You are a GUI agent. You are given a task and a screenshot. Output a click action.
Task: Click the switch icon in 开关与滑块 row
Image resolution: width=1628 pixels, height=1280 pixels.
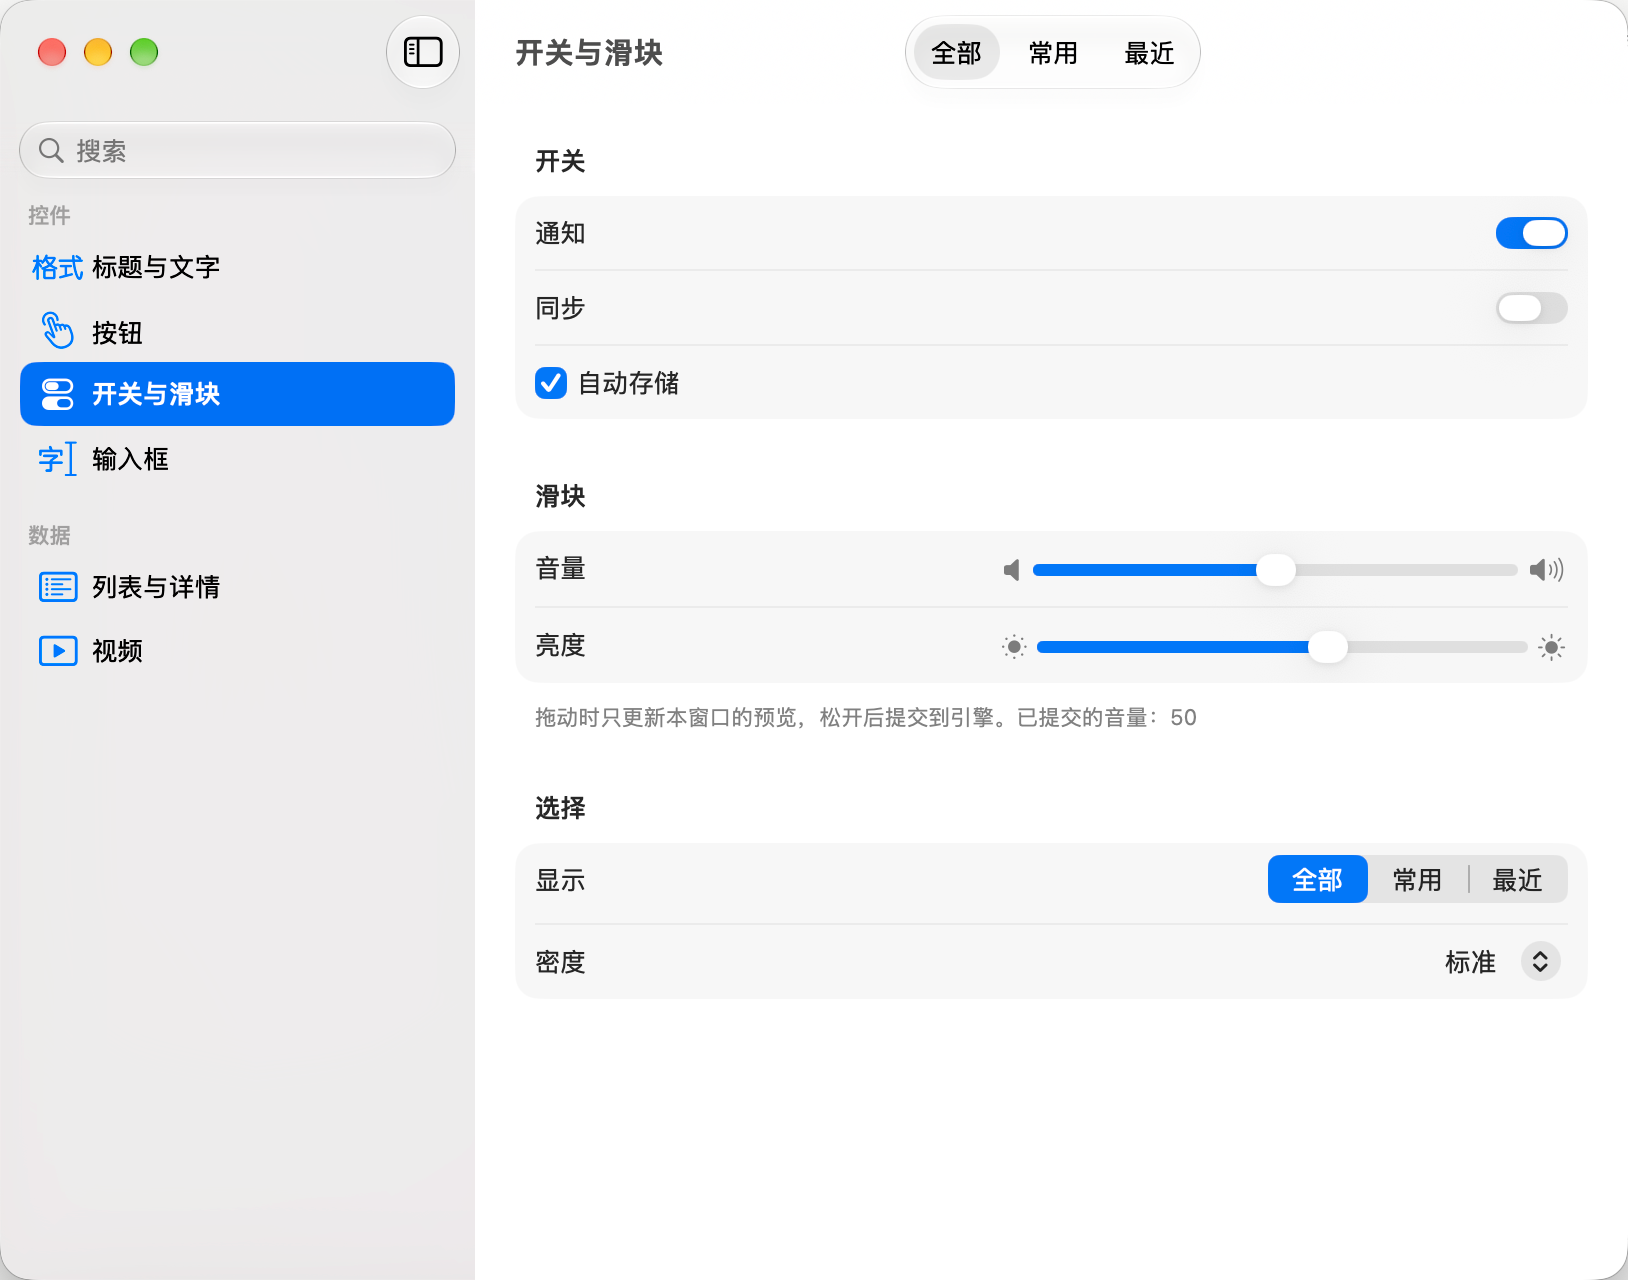pos(57,394)
